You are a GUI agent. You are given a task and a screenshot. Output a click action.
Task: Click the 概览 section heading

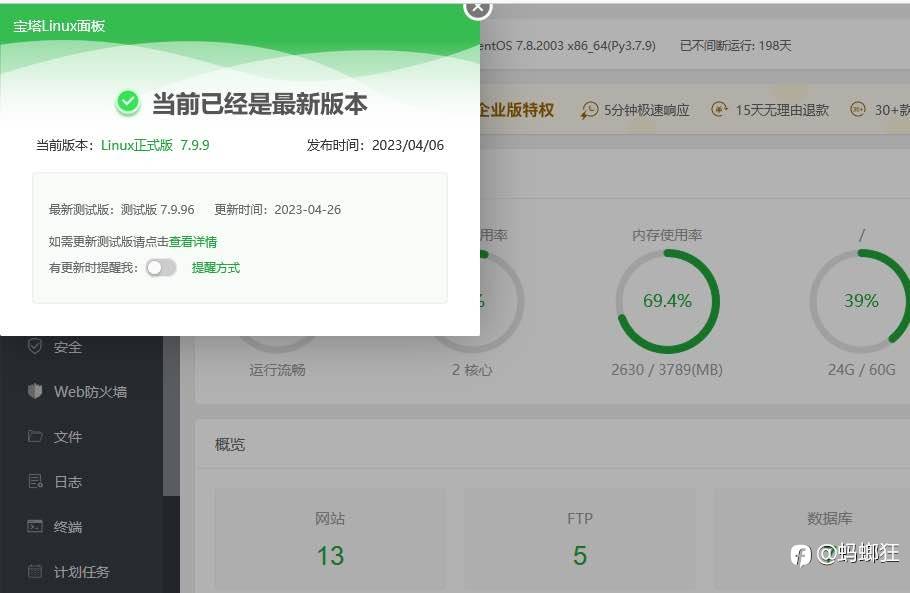[x=230, y=444]
